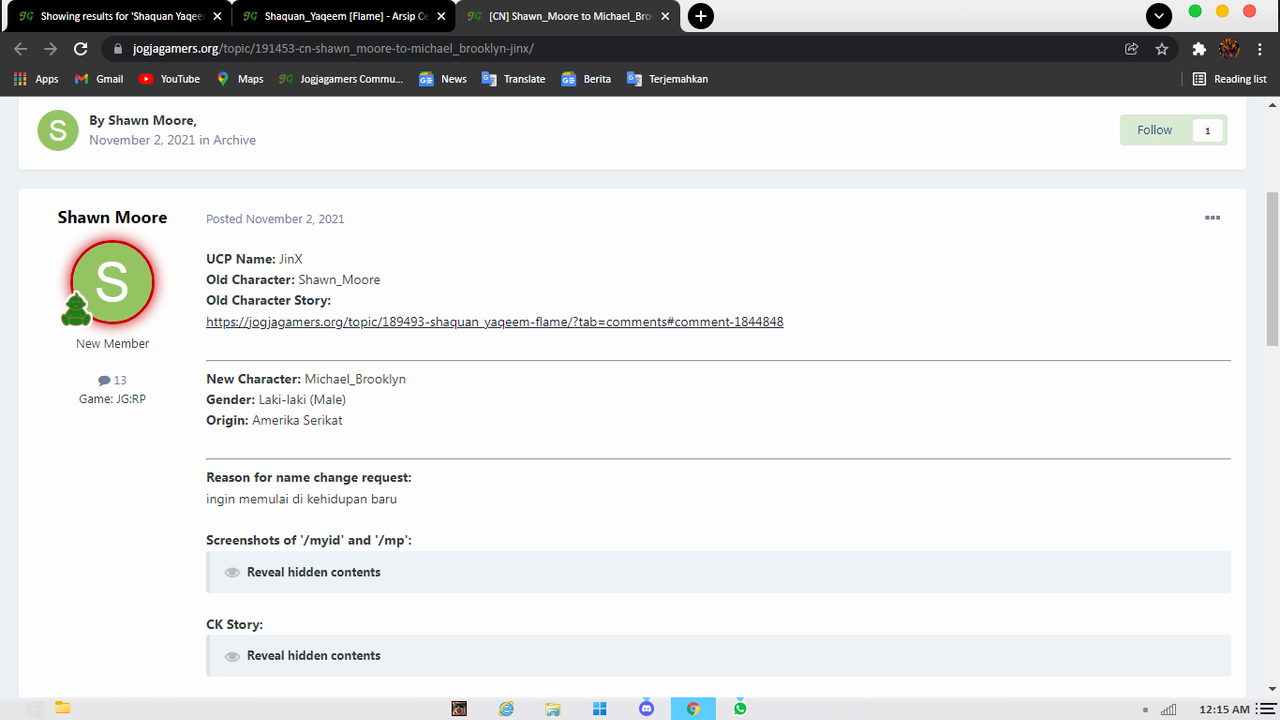Open the Translate bookmark
Screen dimensions: 1280x720
[514, 79]
